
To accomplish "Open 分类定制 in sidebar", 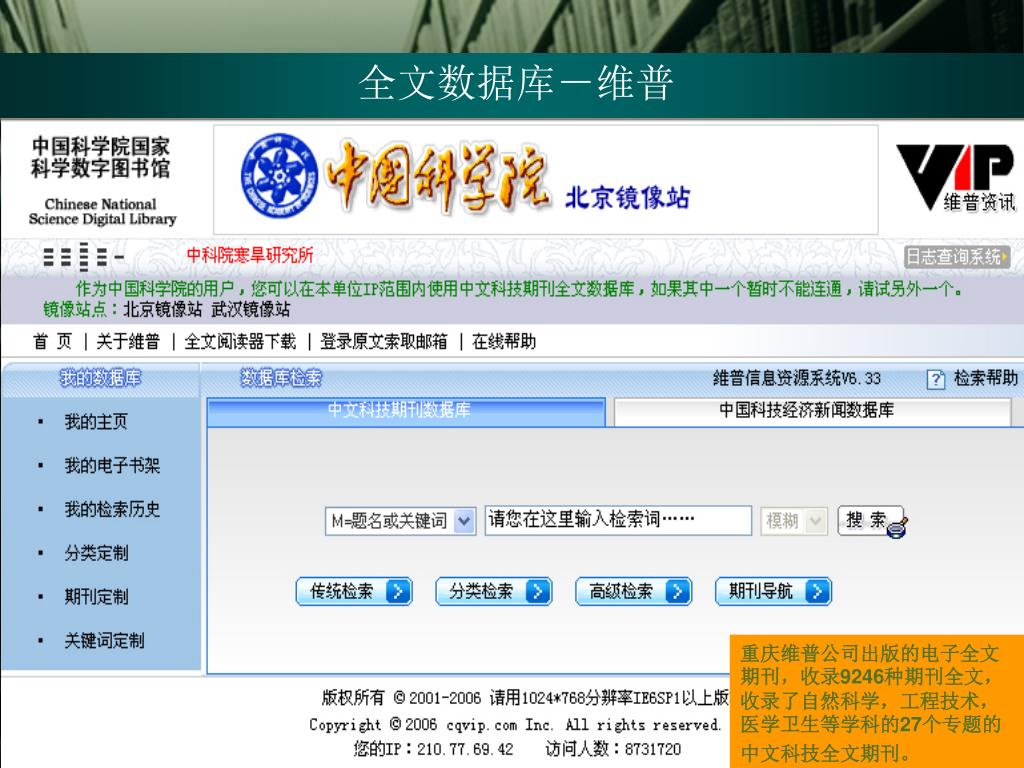I will [x=96, y=553].
